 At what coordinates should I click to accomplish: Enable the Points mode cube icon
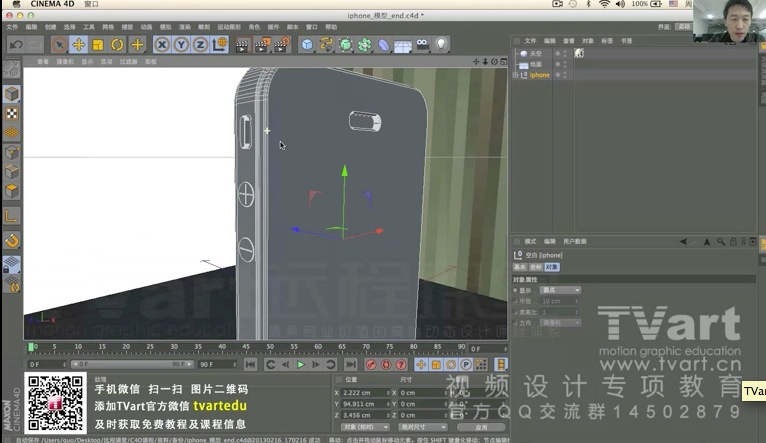click(x=12, y=152)
